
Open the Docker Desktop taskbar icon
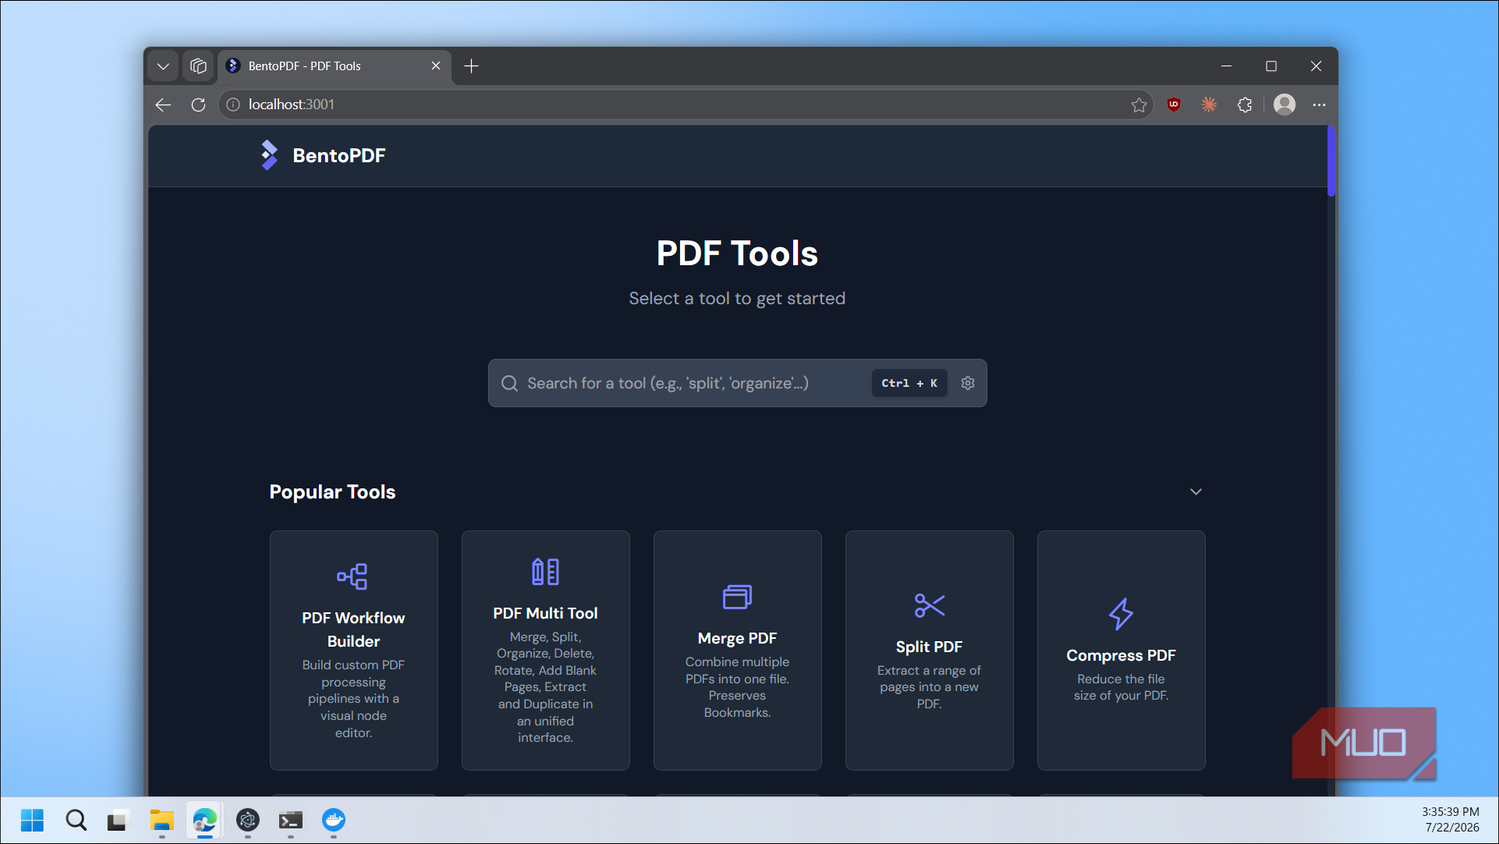tap(334, 820)
